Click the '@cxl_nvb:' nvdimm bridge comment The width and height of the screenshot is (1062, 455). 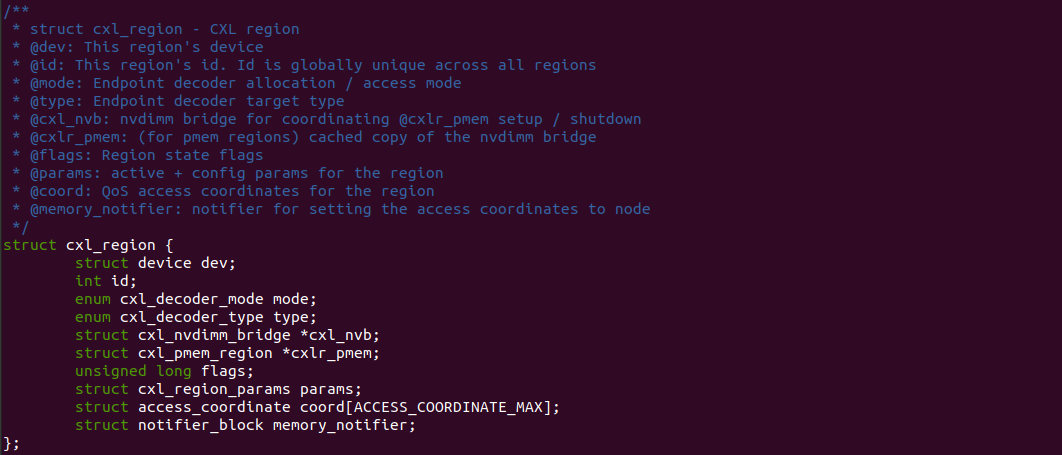click(327, 119)
